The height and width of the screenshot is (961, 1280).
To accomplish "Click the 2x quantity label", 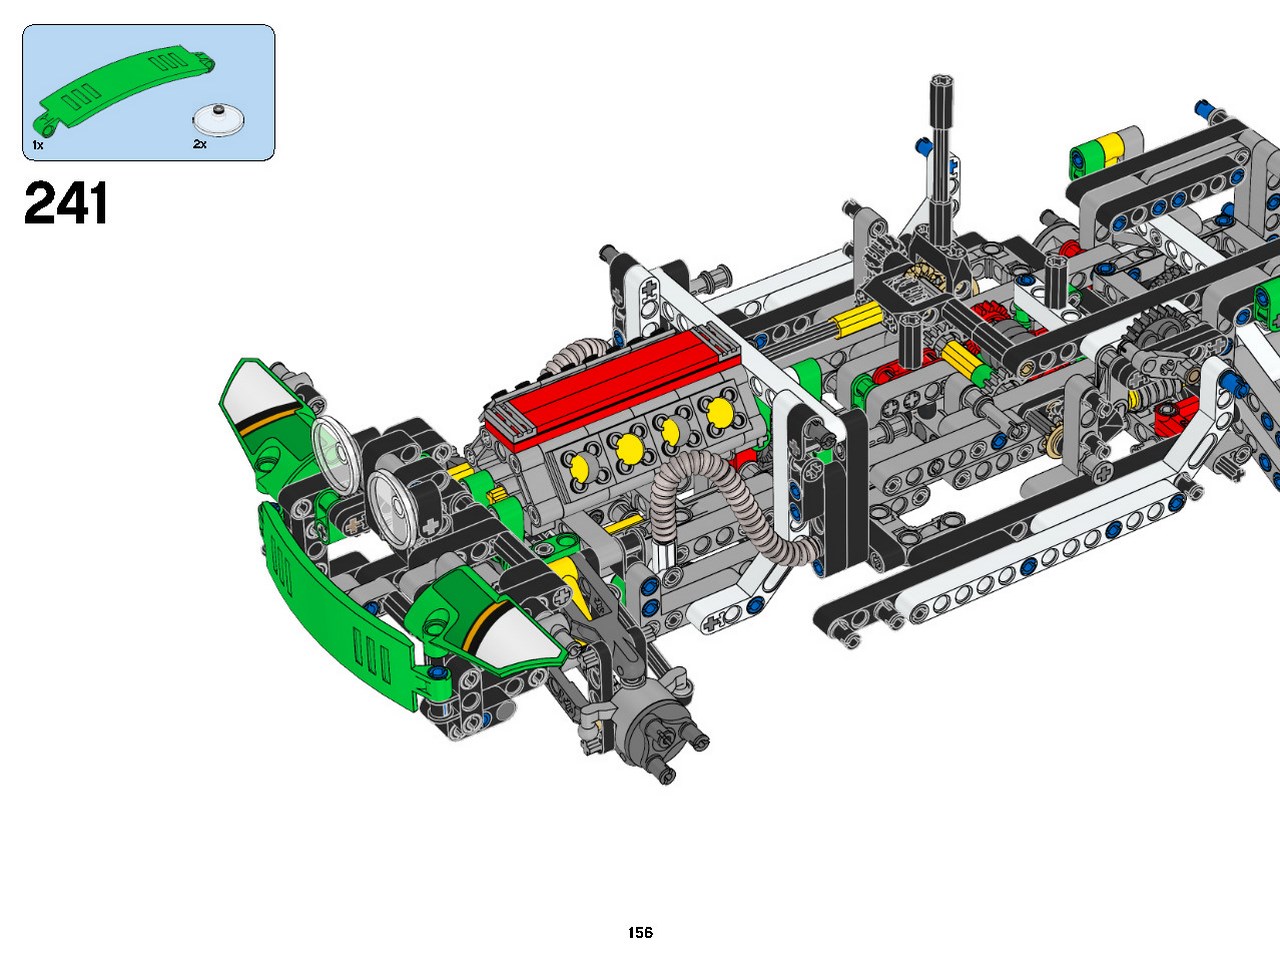I will tap(200, 145).
